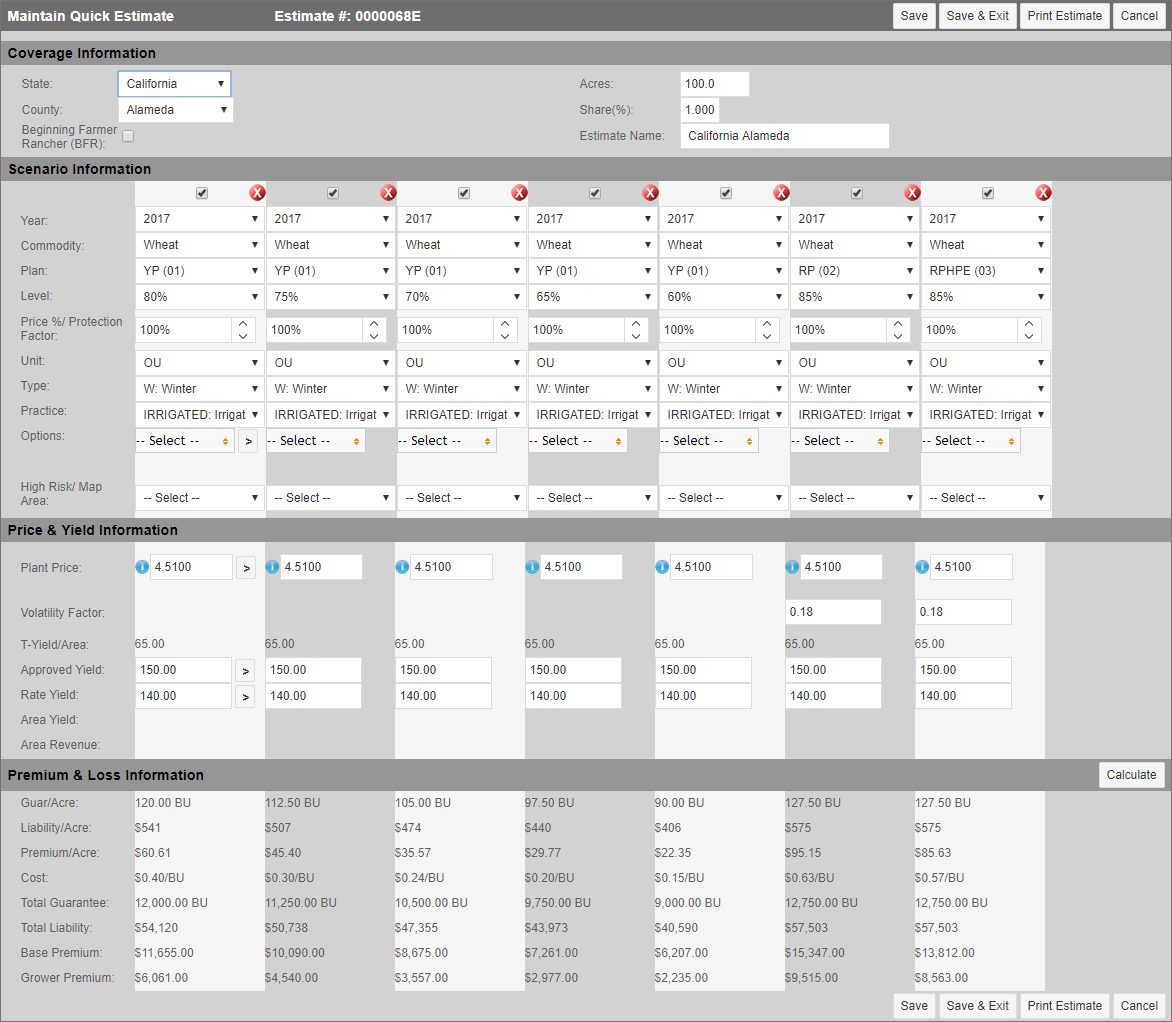The width and height of the screenshot is (1172, 1022).
Task: Click Save in the header bar
Action: tap(914, 16)
